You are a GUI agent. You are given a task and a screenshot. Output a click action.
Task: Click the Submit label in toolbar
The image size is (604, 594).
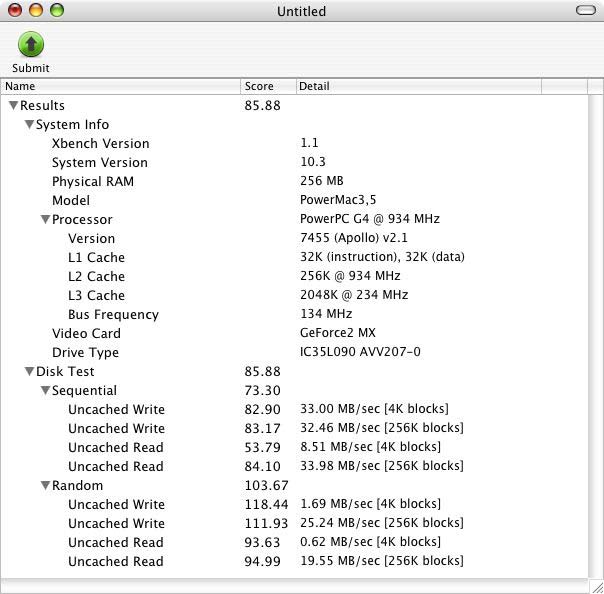pos(31,68)
